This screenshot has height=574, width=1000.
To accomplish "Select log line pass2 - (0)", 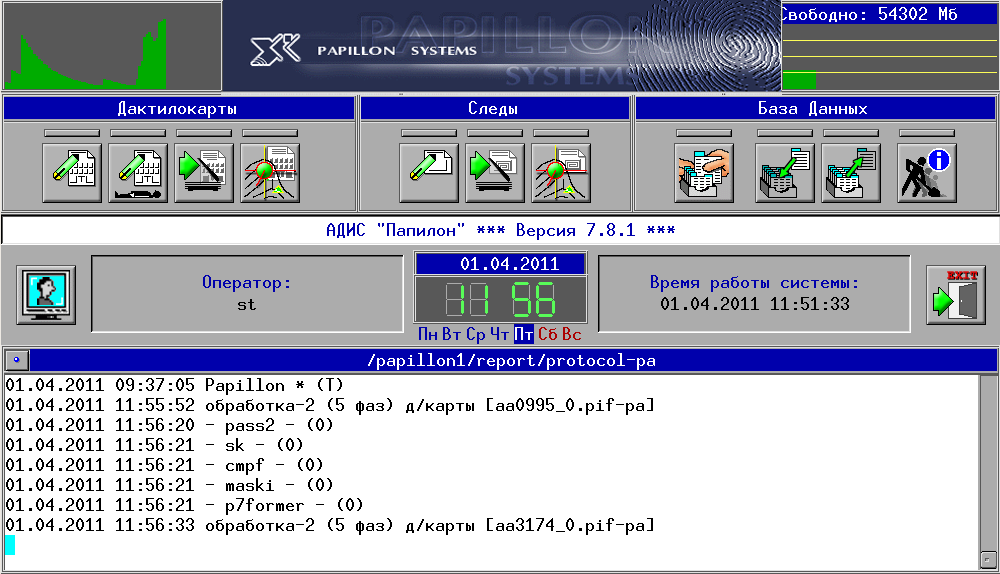I will (169, 425).
